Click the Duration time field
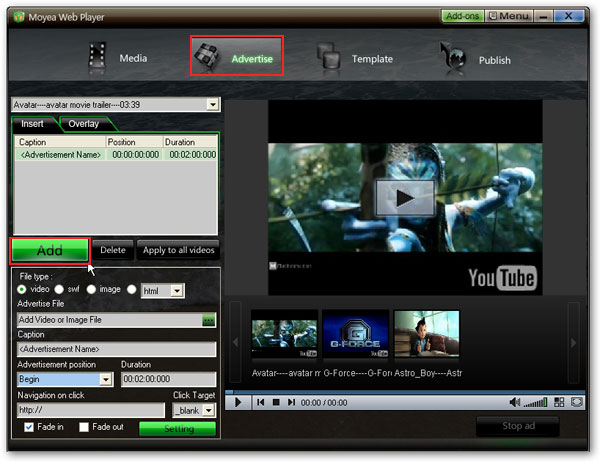Screen dimensions: 600x462 [168, 379]
